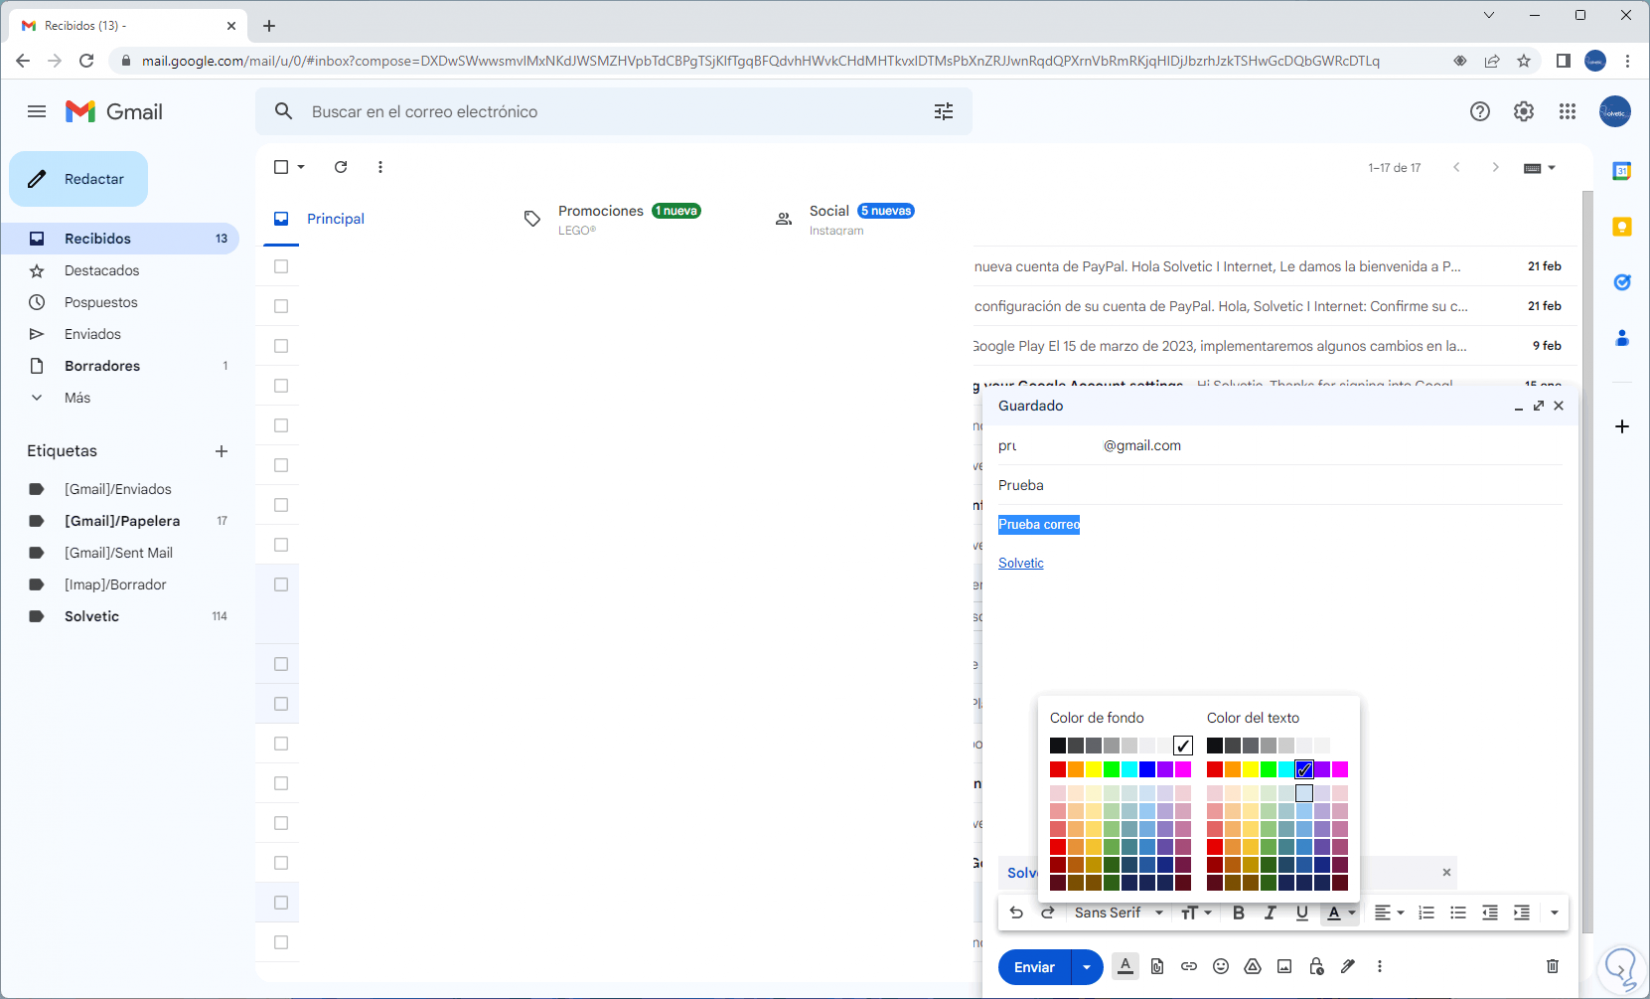Undo last edit in compose toolbar
The width and height of the screenshot is (1650, 999).
coord(1016,912)
